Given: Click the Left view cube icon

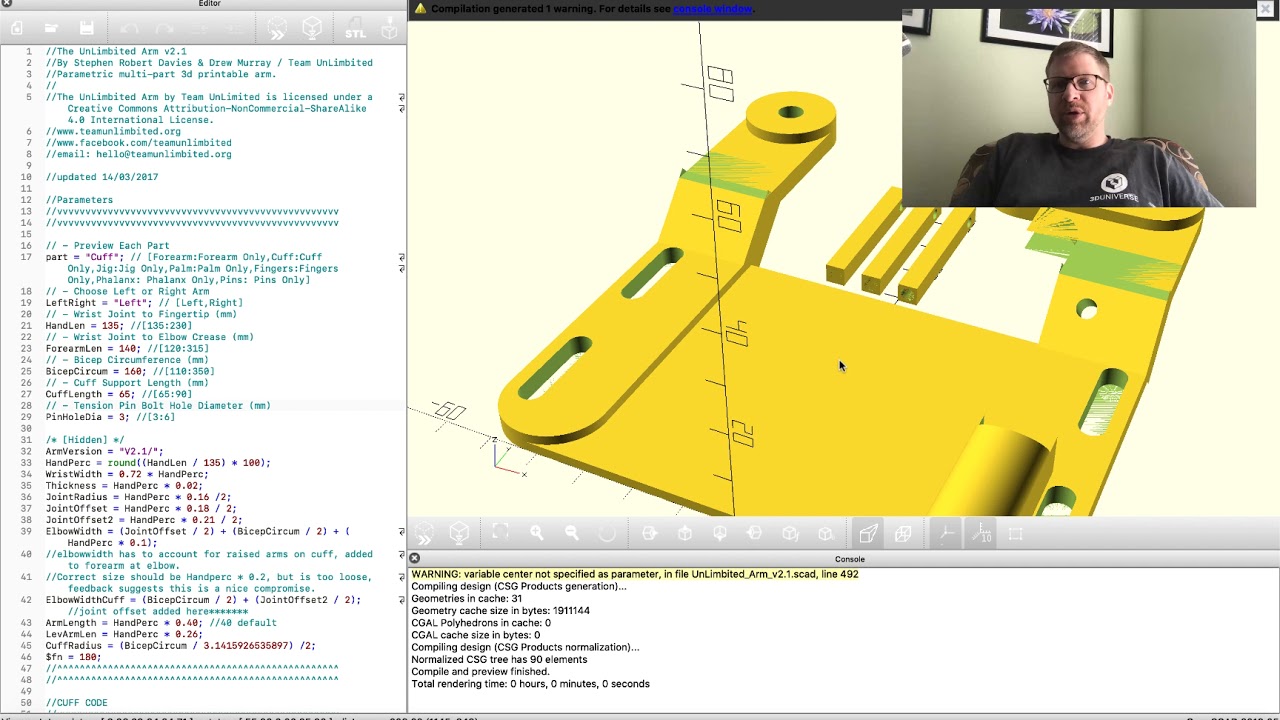Looking at the screenshot, I should [755, 534].
